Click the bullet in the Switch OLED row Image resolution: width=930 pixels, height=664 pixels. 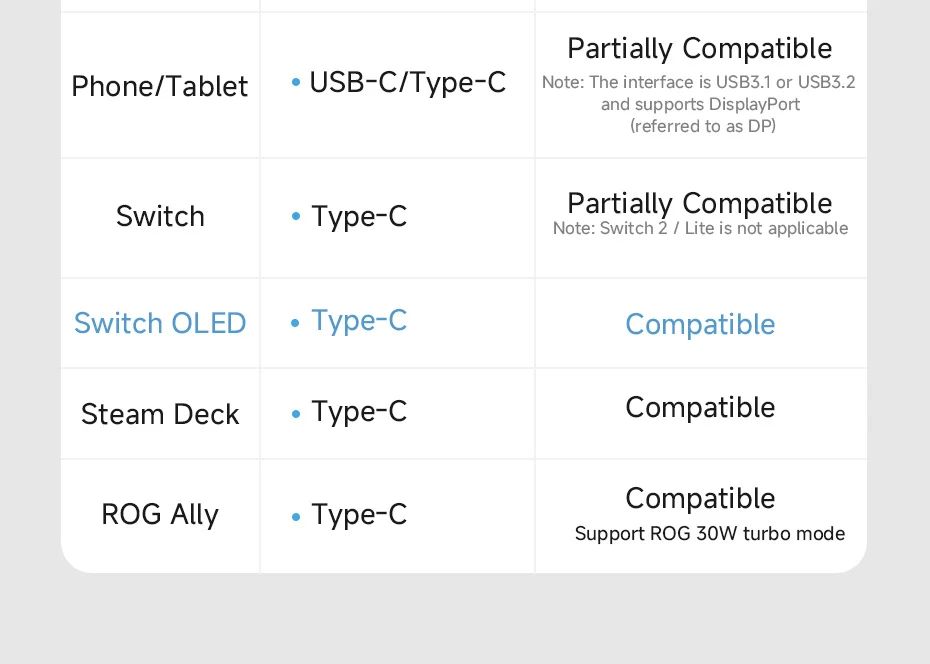point(295,323)
